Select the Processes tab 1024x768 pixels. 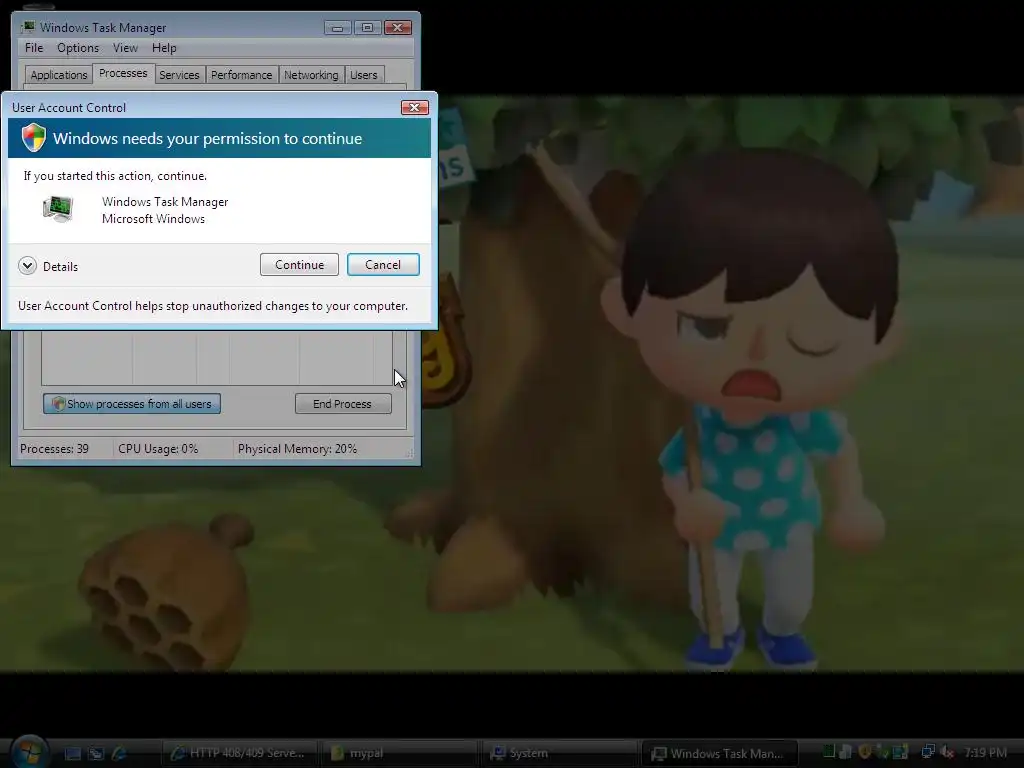tap(123, 73)
